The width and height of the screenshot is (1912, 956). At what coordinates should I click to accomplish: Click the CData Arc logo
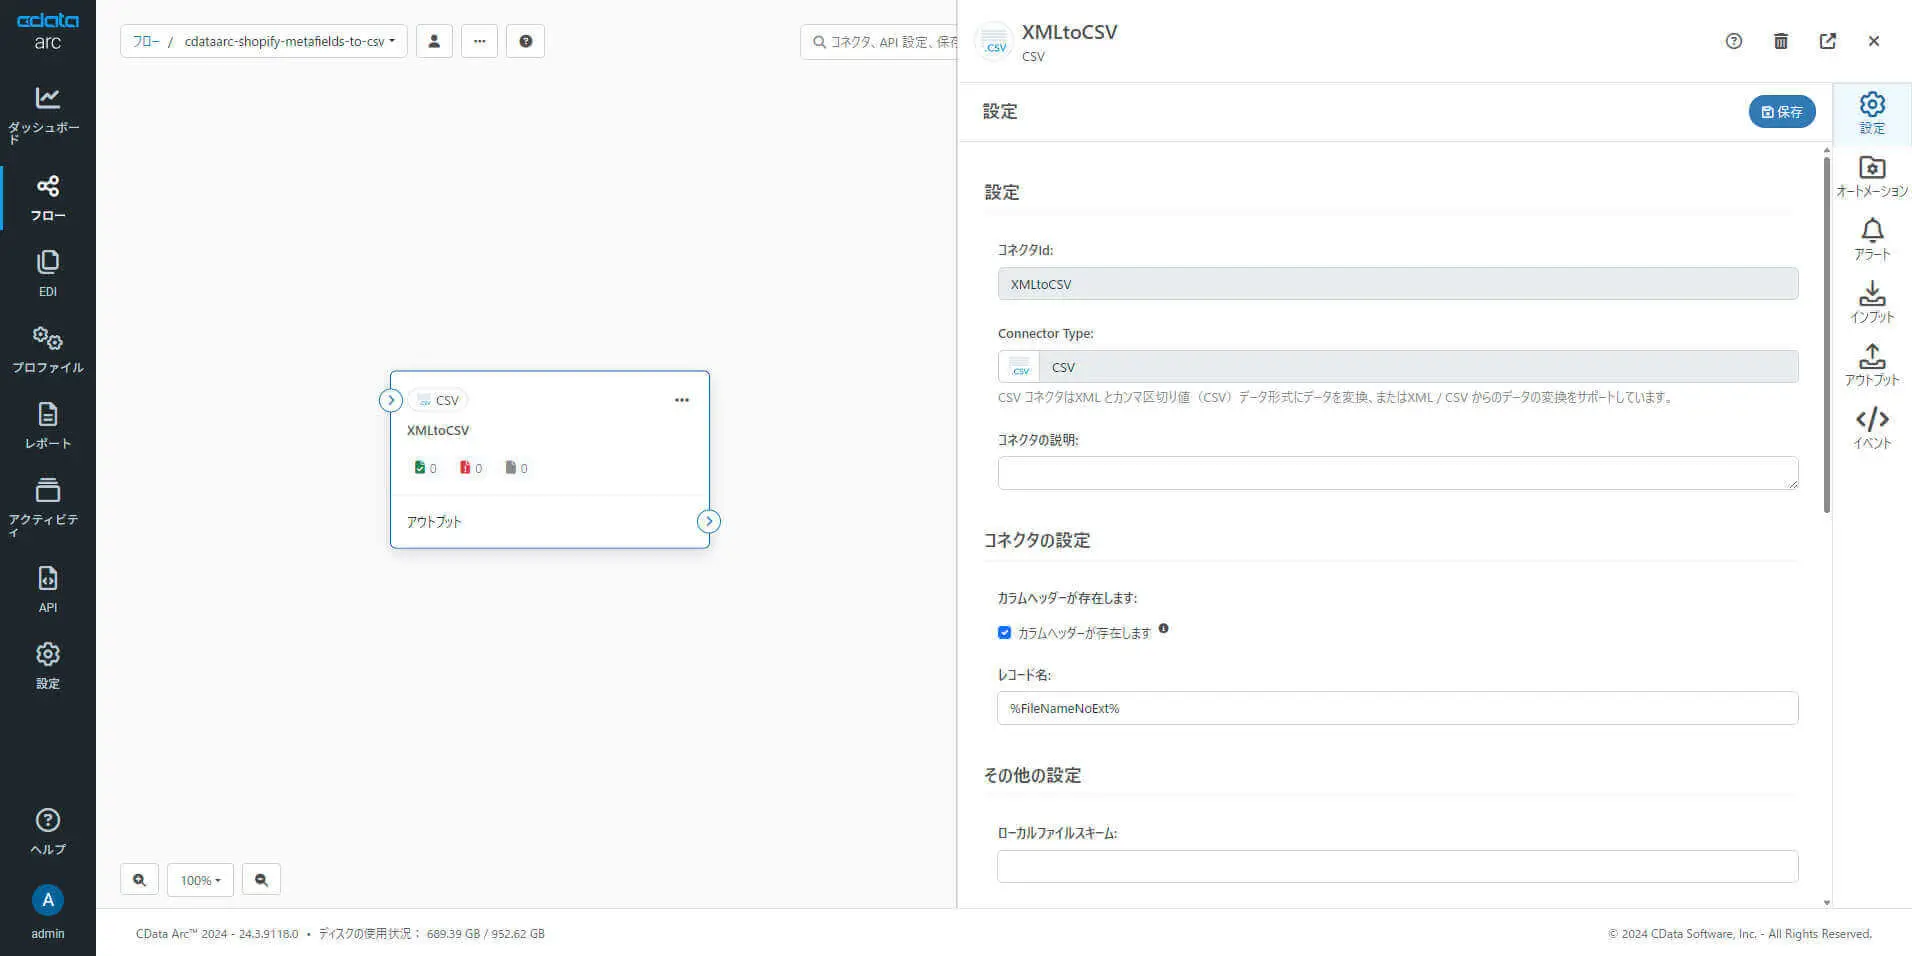(x=47, y=31)
